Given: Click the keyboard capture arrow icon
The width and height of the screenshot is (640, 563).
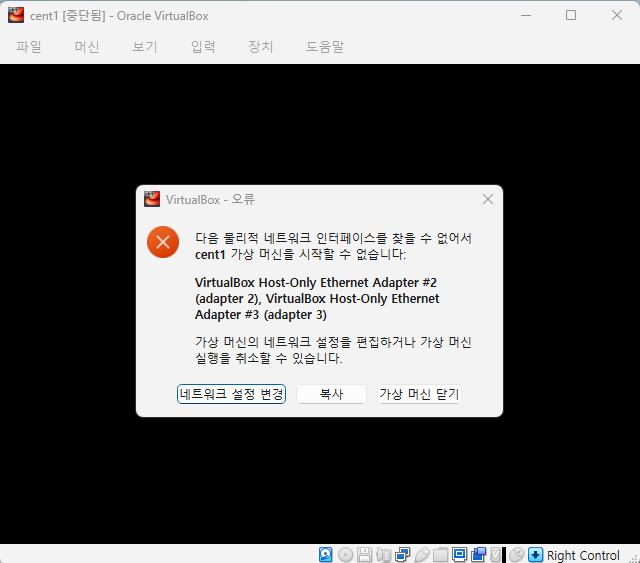Looking at the screenshot, I should click(x=536, y=555).
